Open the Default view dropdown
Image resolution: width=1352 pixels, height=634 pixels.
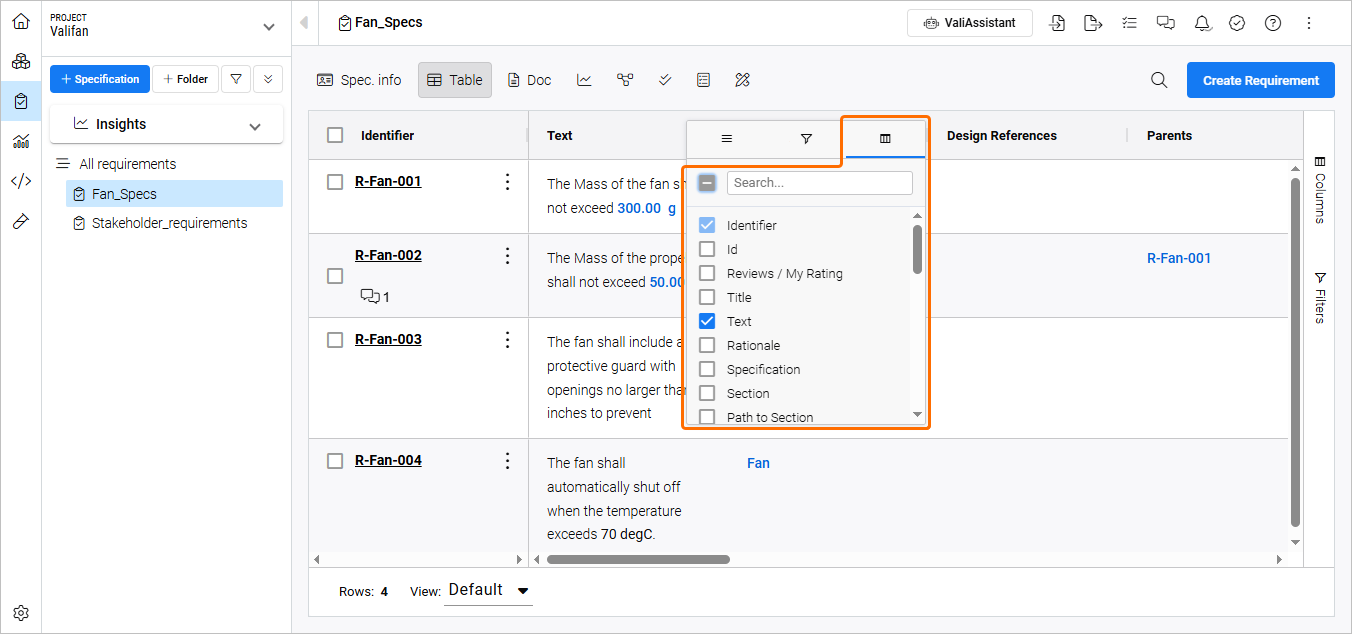(489, 590)
